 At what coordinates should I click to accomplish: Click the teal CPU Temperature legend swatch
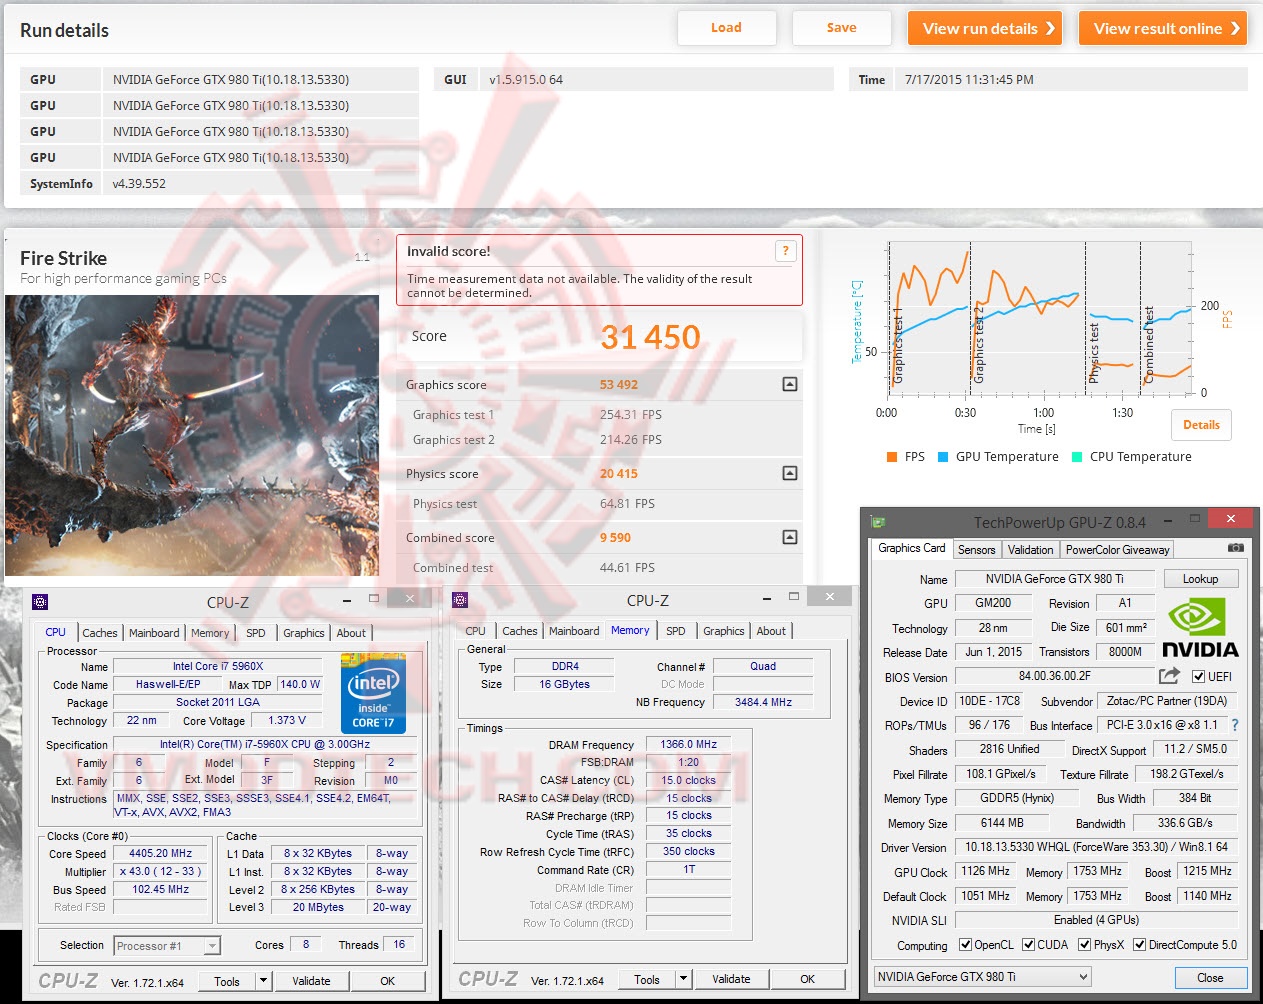tap(1077, 457)
